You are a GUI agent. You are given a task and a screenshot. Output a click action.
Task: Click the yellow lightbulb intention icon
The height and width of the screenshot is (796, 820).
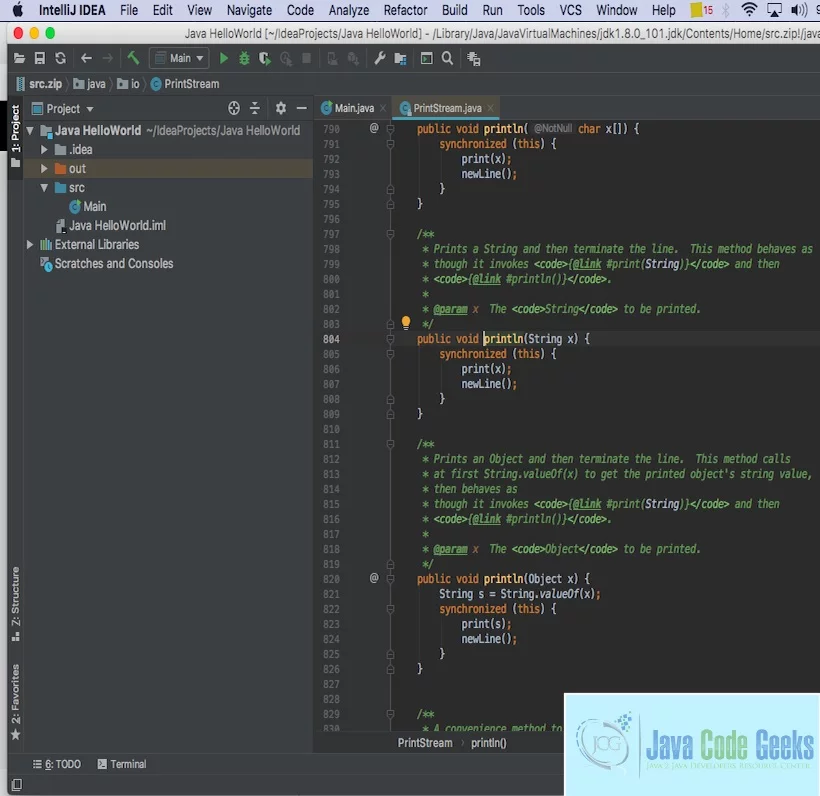click(x=406, y=322)
